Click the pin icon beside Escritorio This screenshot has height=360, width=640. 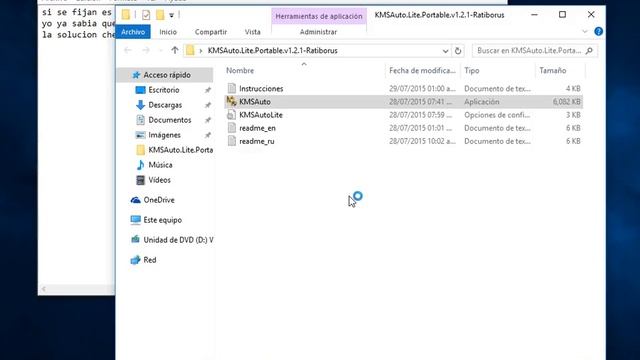(x=208, y=90)
